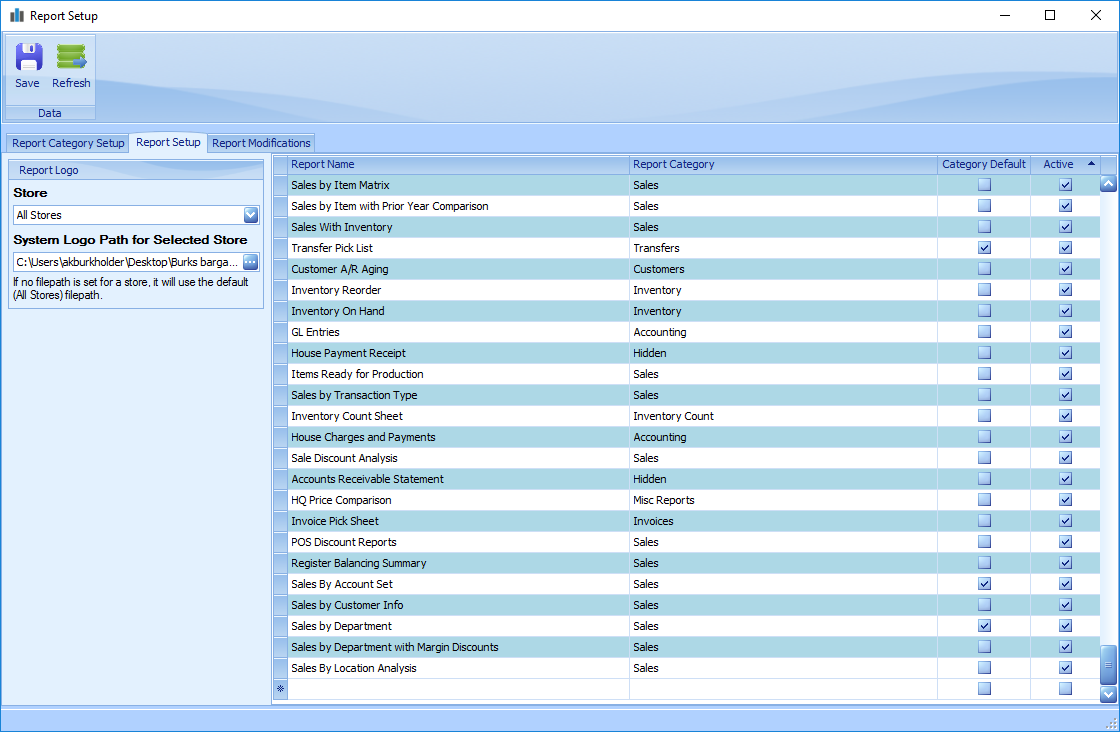The image size is (1120, 732).
Task: Click the browse ellipsis button for logo path
Action: (250, 262)
